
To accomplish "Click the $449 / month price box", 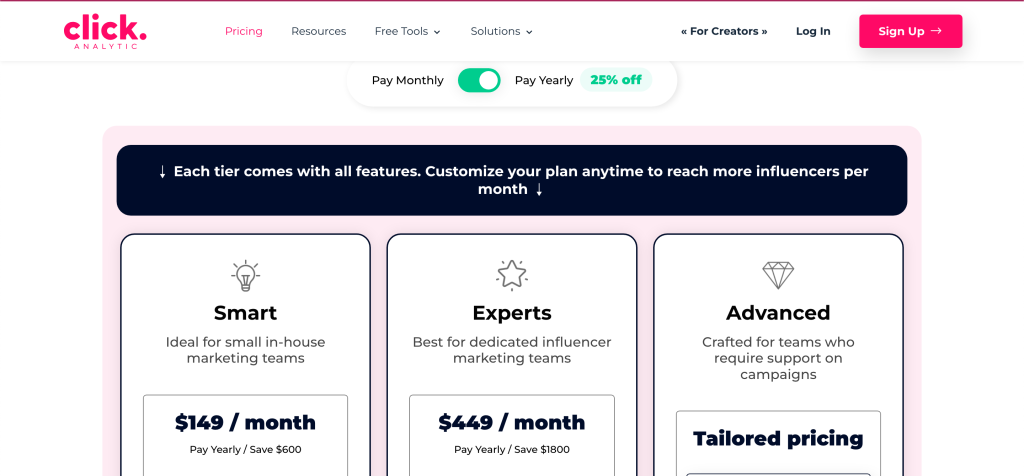I will pyautogui.click(x=512, y=433).
